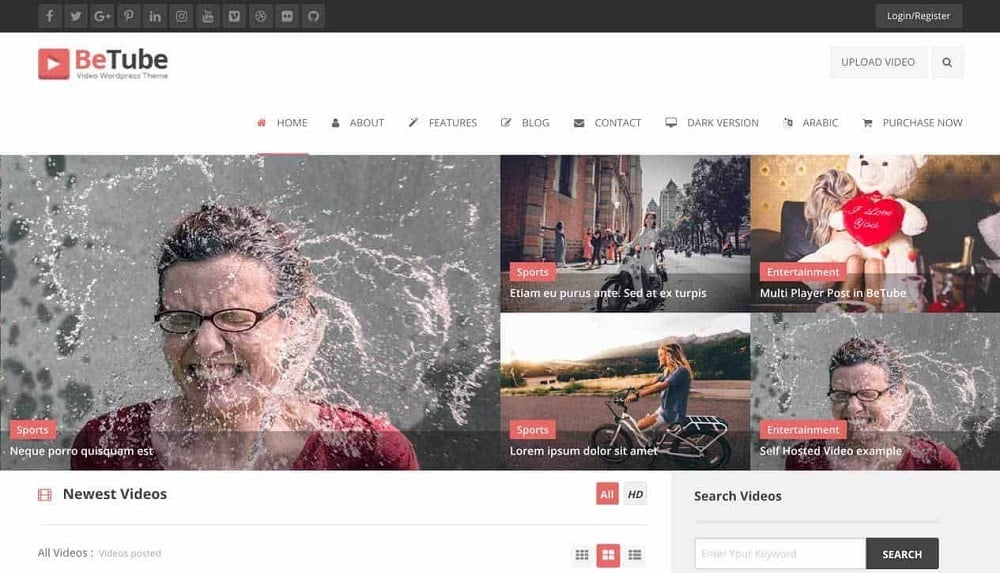Open the YouTube channel icon
This screenshot has width=1000, height=573.
tap(207, 16)
